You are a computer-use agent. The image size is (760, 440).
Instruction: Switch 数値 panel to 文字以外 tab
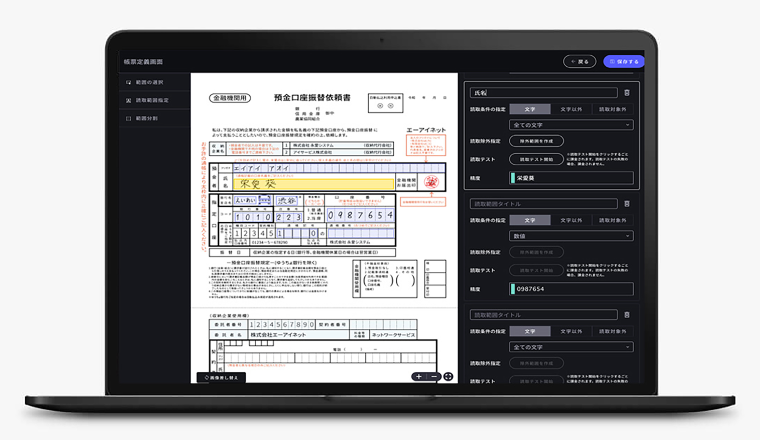pos(571,220)
